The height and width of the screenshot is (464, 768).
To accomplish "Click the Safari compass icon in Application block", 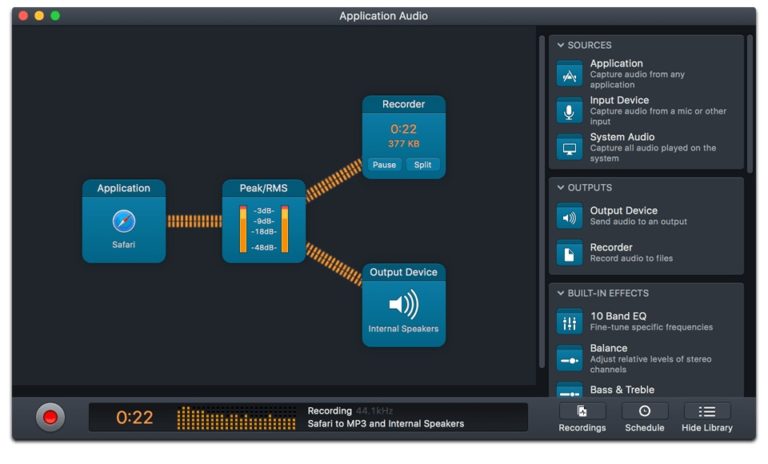I will point(124,220).
